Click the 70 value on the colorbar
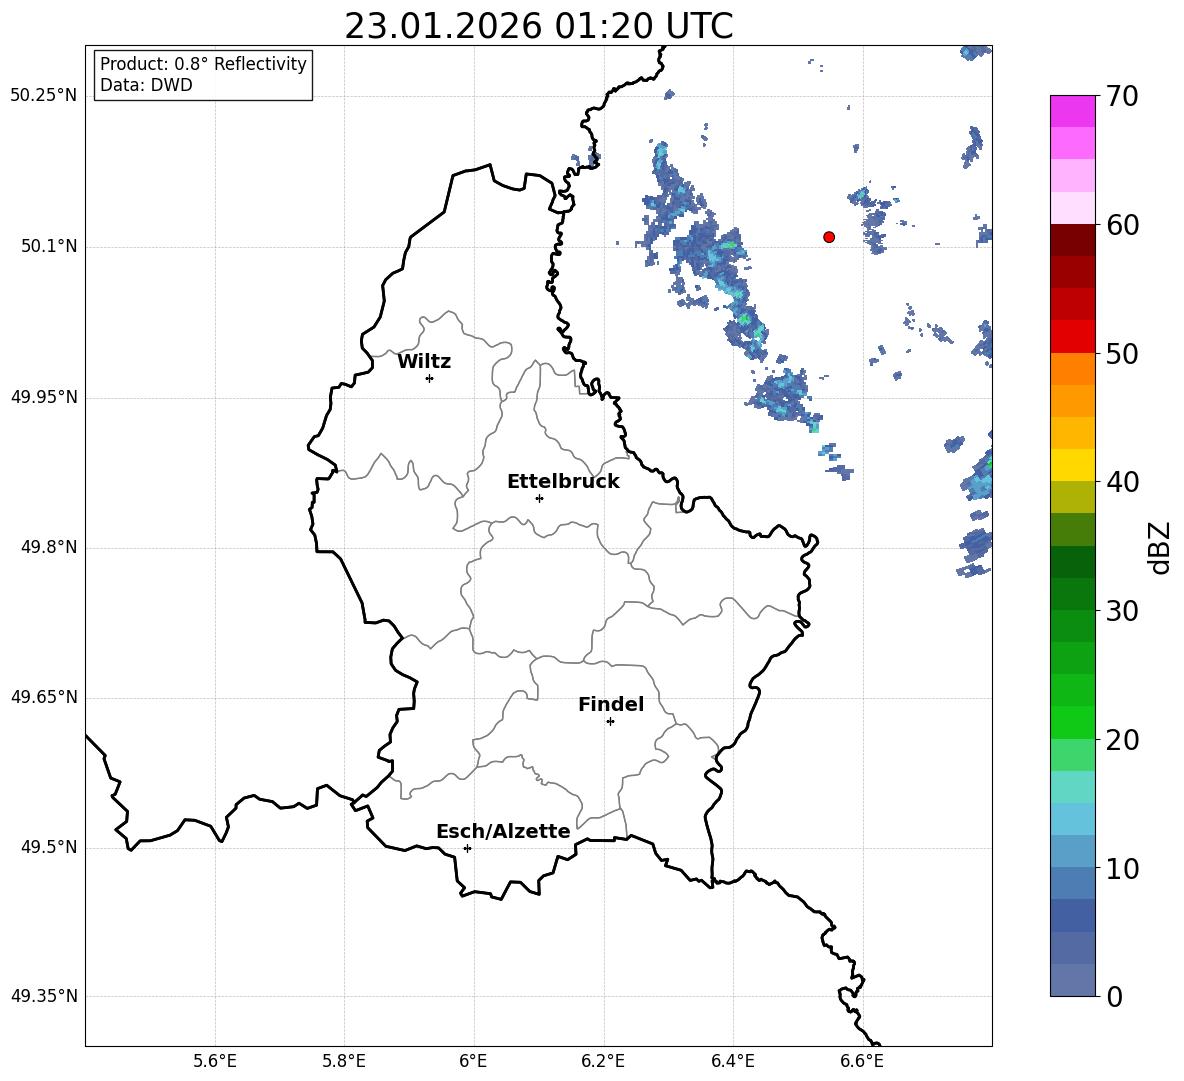 (x=1122, y=97)
